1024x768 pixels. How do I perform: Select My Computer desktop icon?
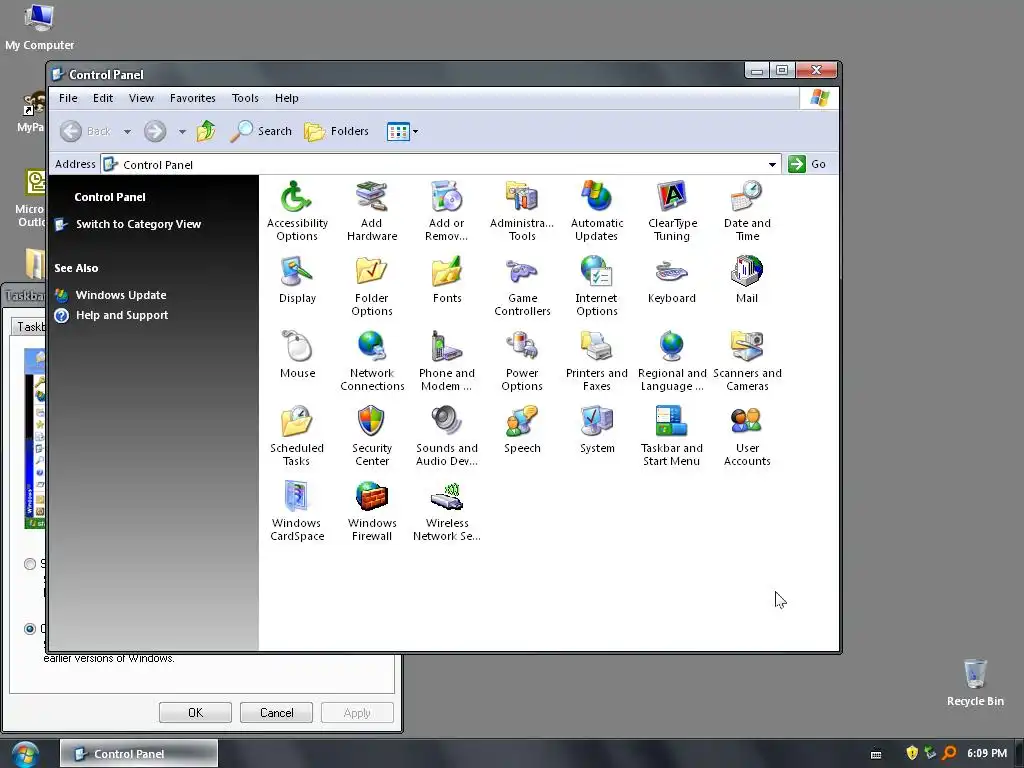(39, 27)
